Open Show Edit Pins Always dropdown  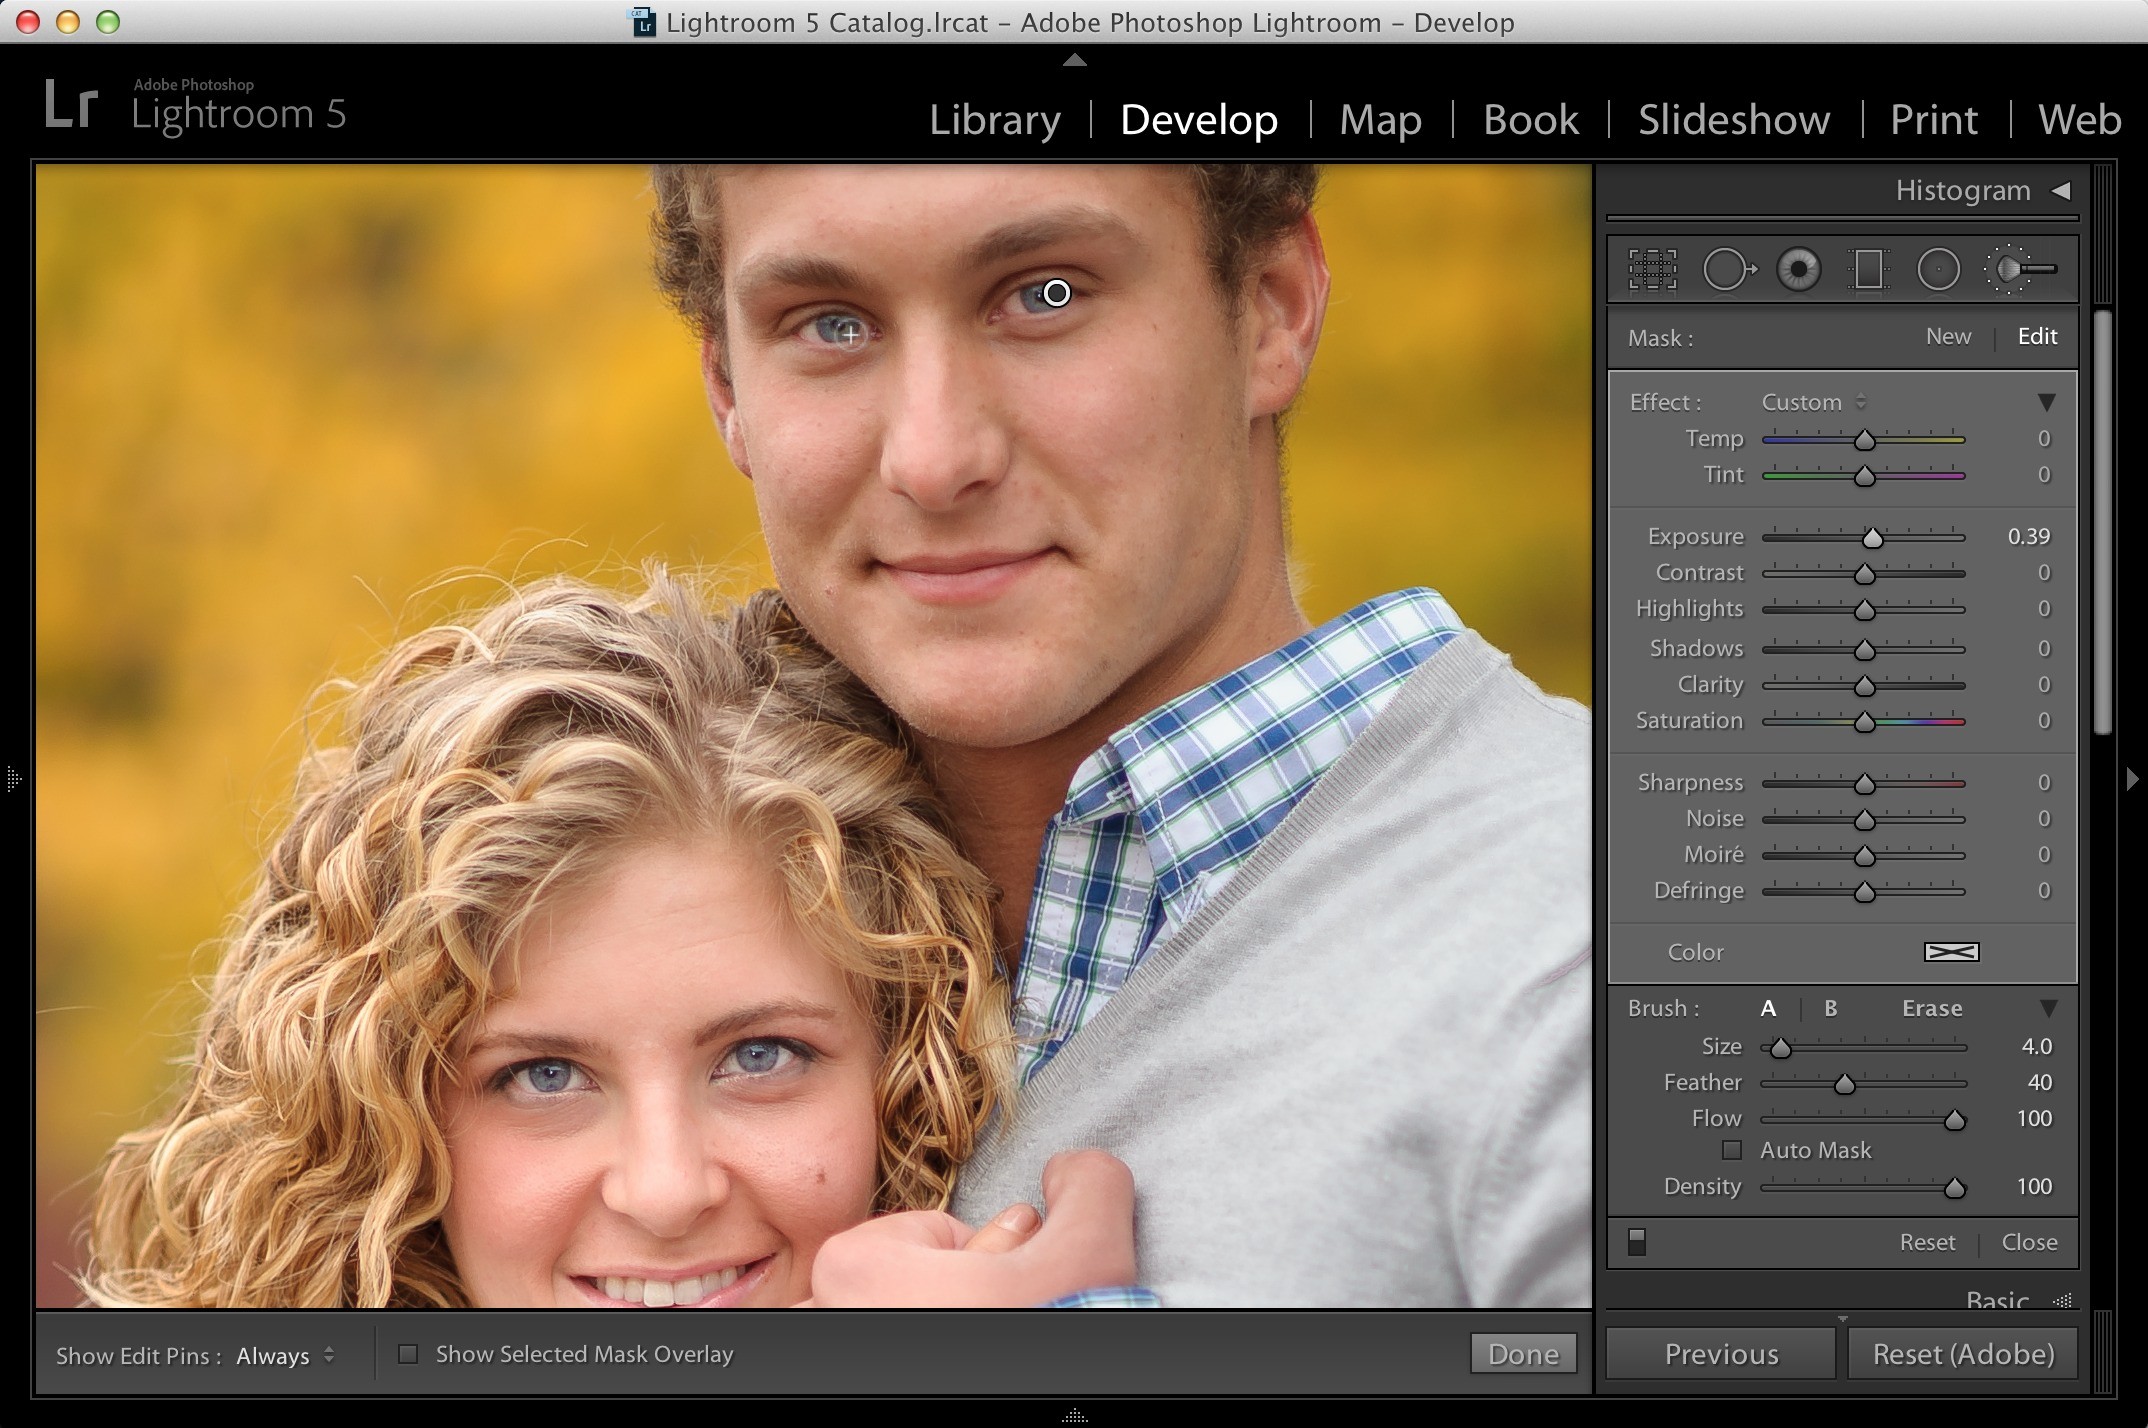(x=285, y=1356)
